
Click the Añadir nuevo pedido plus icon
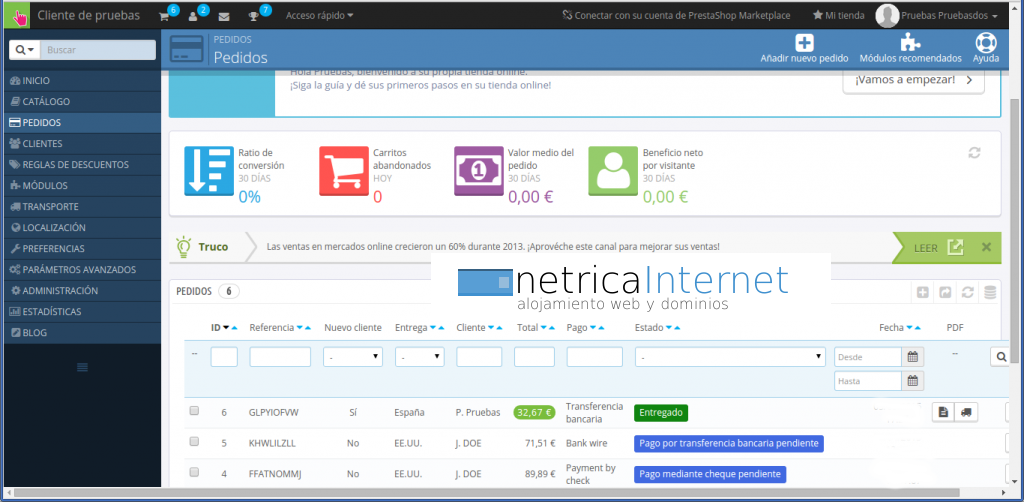click(x=804, y=43)
